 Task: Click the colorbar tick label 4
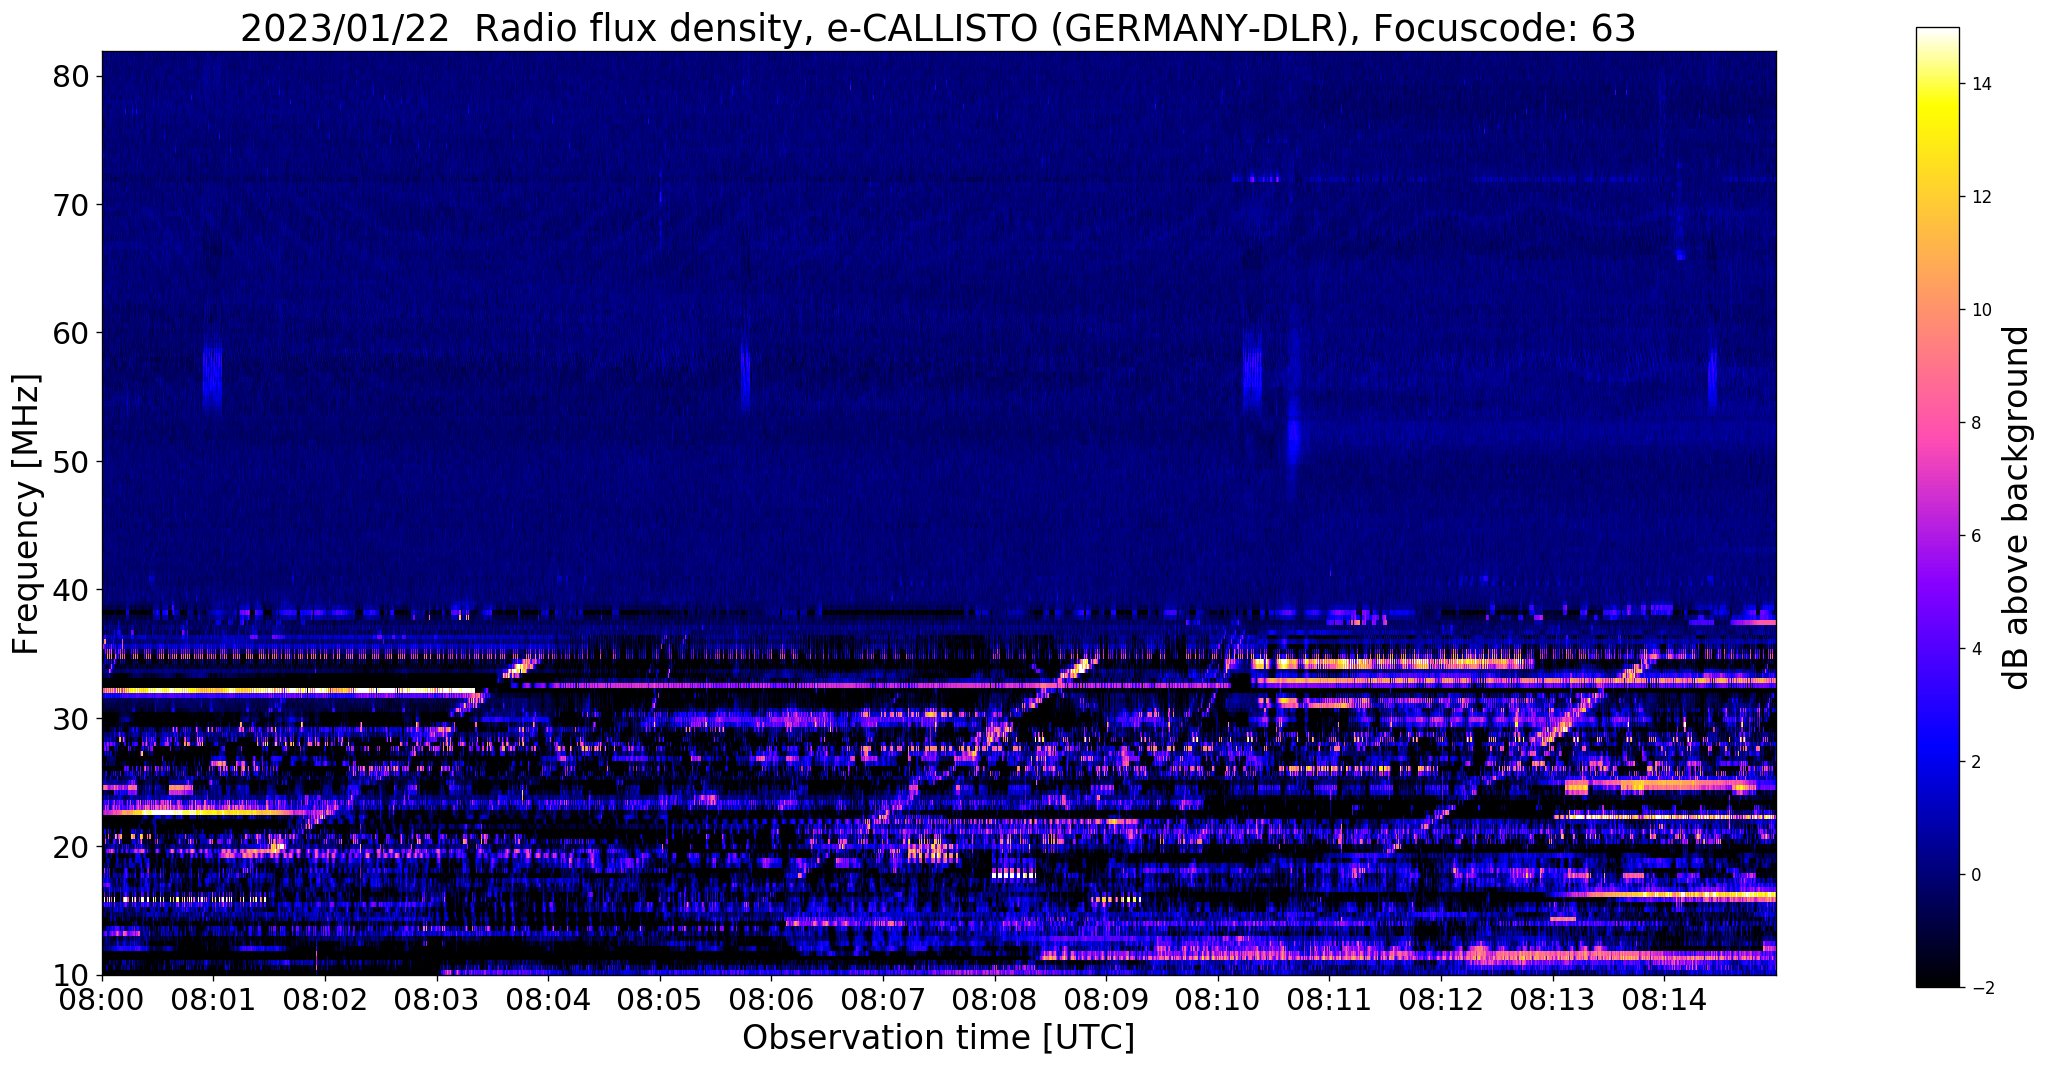[1976, 649]
